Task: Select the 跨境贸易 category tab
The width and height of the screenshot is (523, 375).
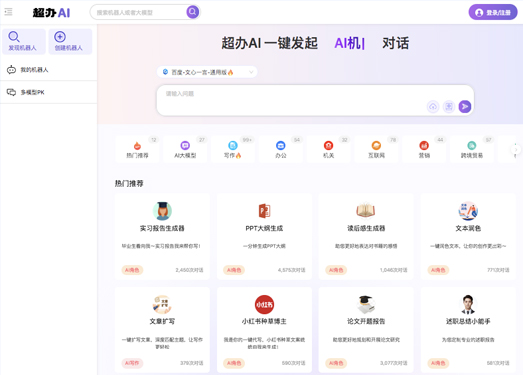Action: [472, 149]
